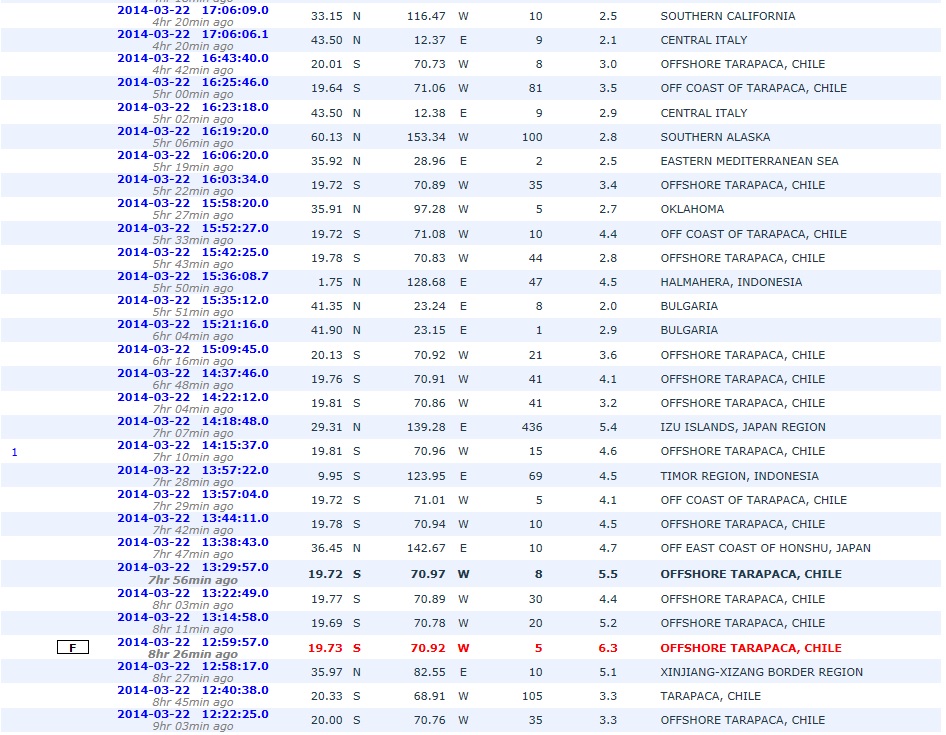Select depth value 436 in the Izu Islands row
Image resolution: width=946 pixels, height=735 pixels.
coord(532,427)
